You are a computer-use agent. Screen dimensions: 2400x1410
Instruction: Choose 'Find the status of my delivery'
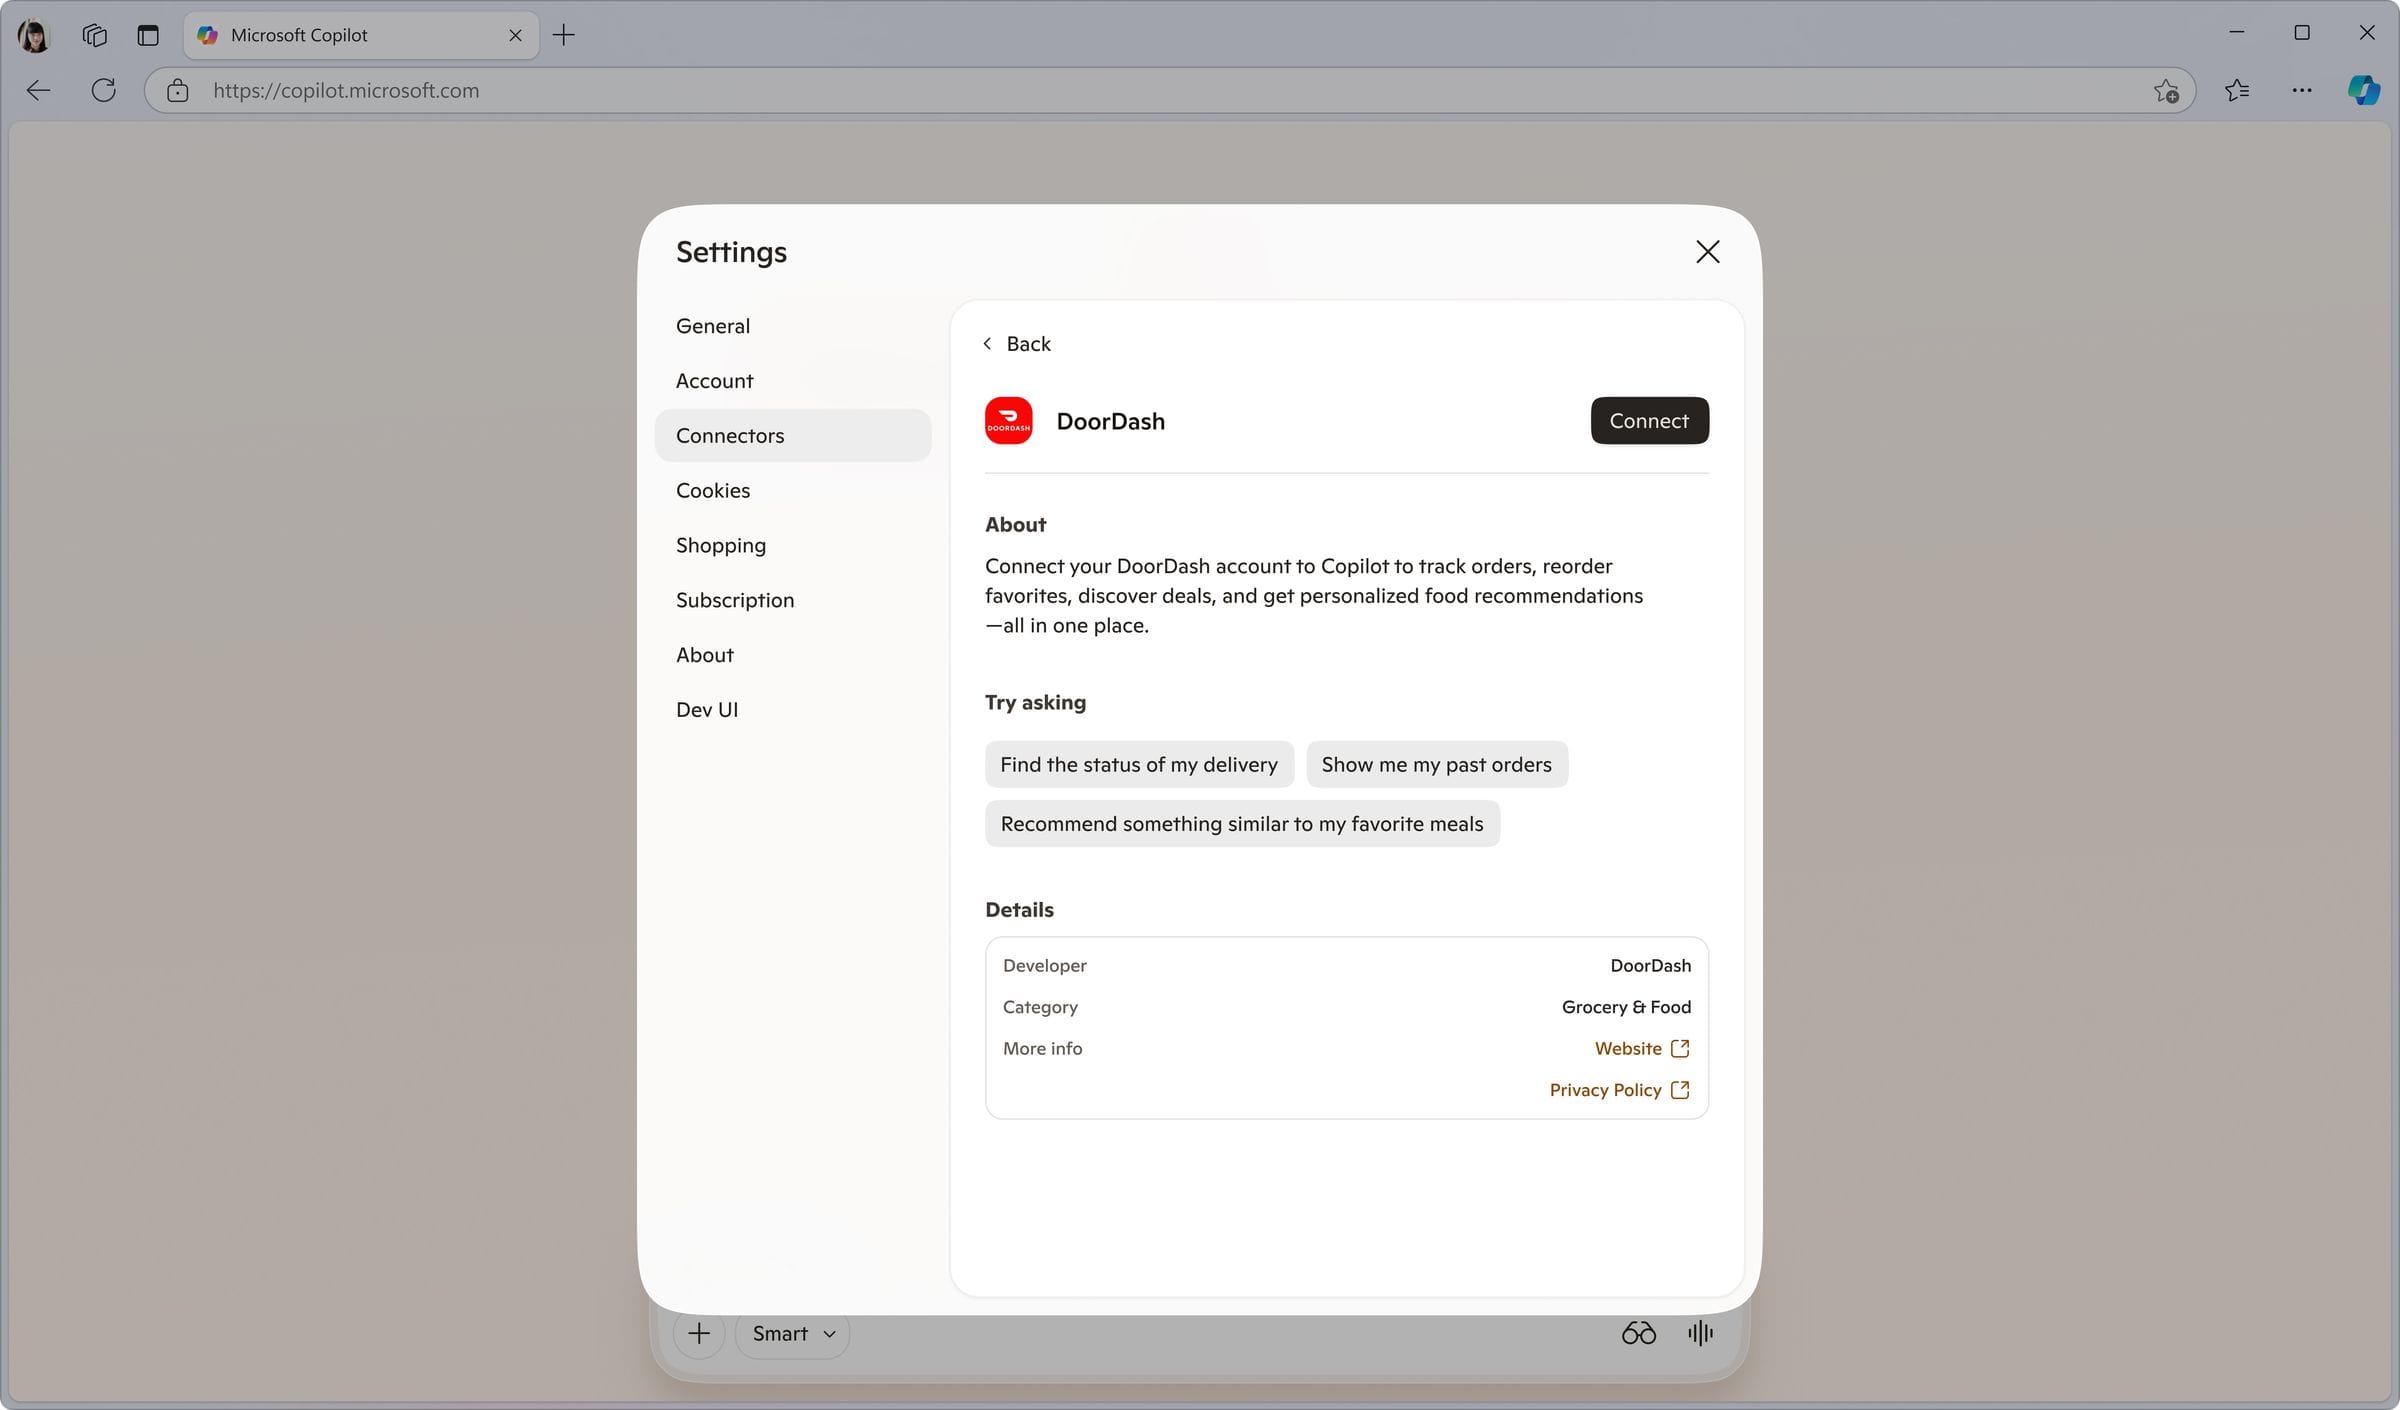click(x=1139, y=765)
